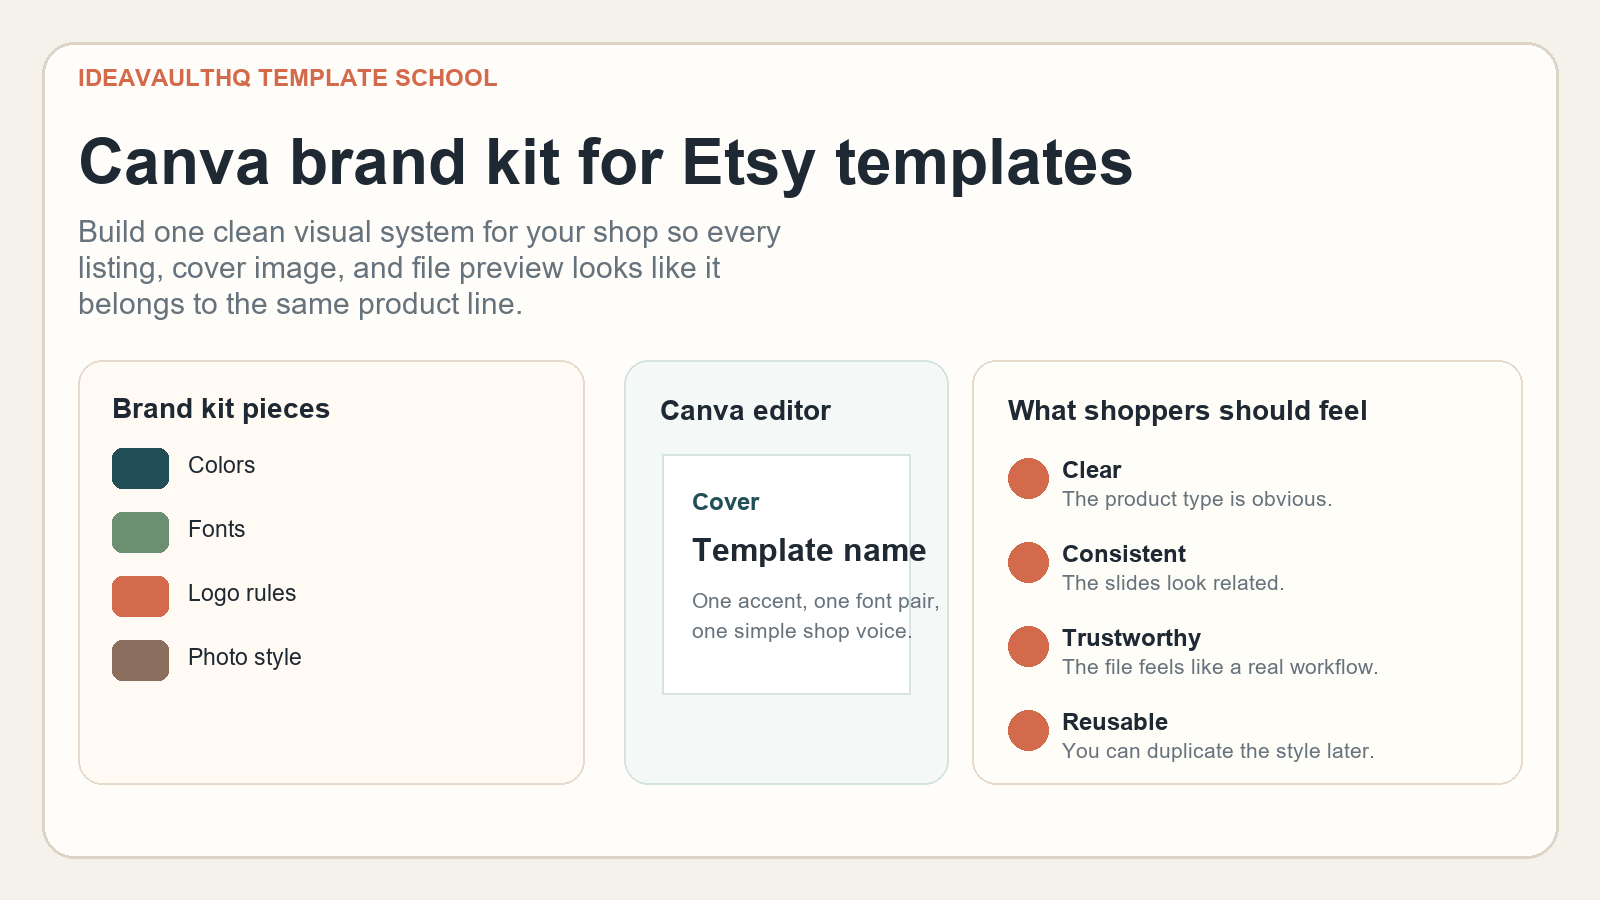Select the orange bullet beside Trustworthy
Screen dimensions: 1600x900
[1028, 646]
